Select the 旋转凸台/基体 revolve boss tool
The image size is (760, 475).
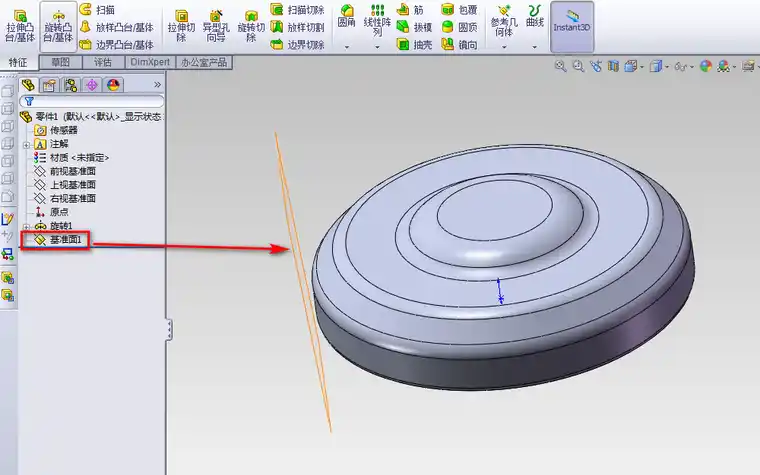[58, 27]
